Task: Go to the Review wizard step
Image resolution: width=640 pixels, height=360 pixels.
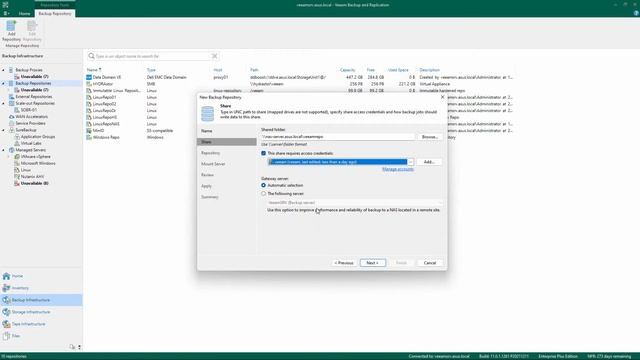Action: (x=207, y=175)
